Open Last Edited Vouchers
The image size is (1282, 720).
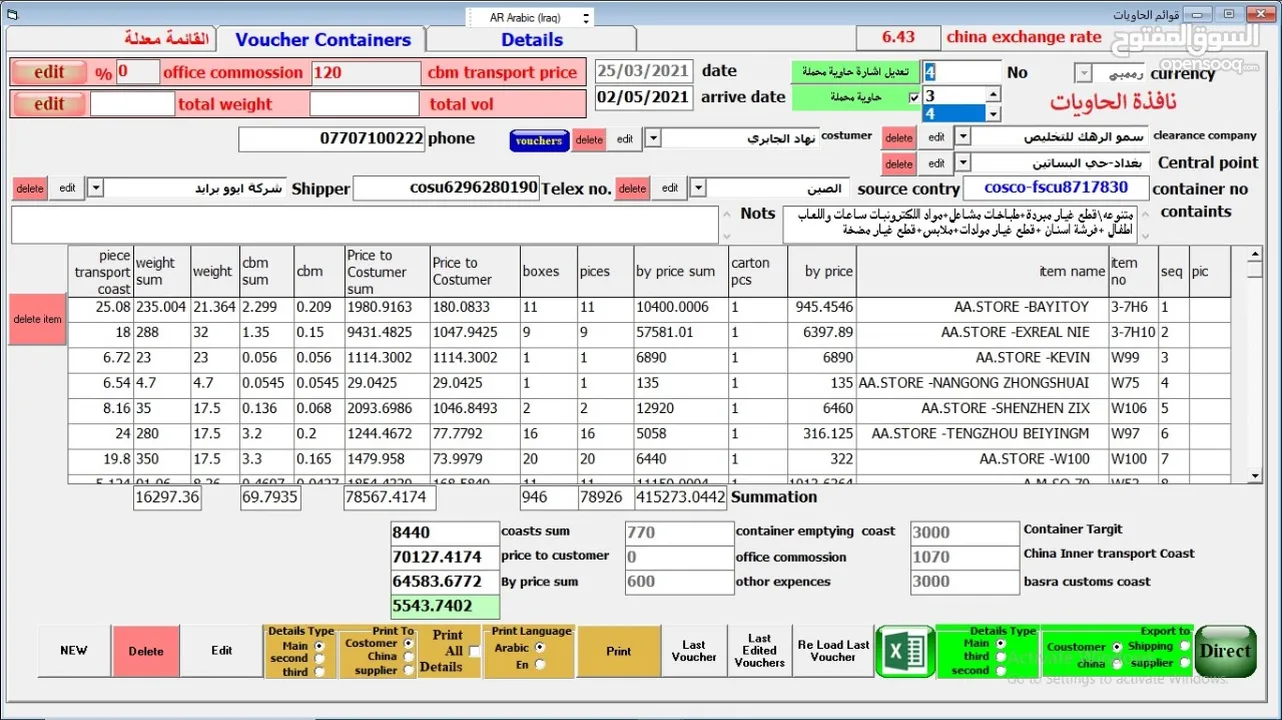click(x=760, y=651)
